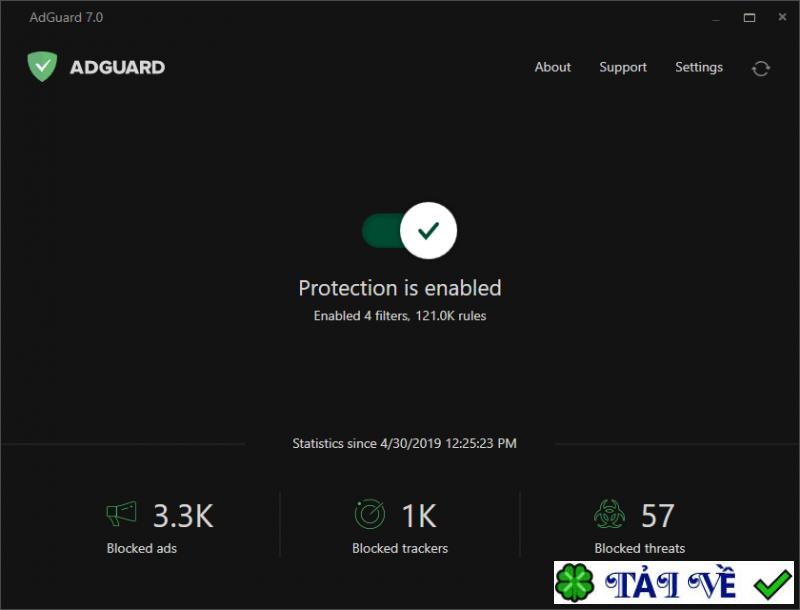Click the 1K blocked trackers count

click(x=419, y=516)
